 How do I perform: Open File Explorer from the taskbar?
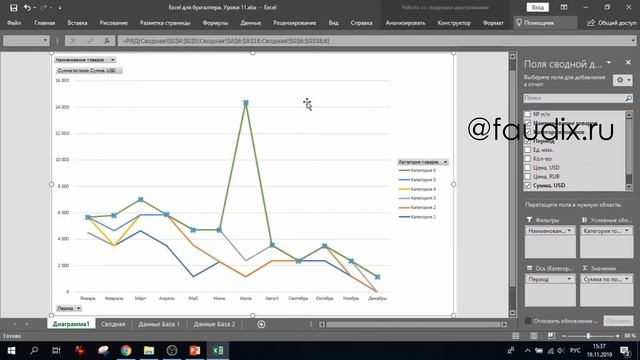149,351
